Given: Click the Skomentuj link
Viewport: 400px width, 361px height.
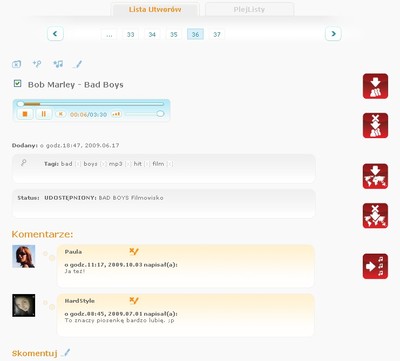Looking at the screenshot, I should pos(35,353).
